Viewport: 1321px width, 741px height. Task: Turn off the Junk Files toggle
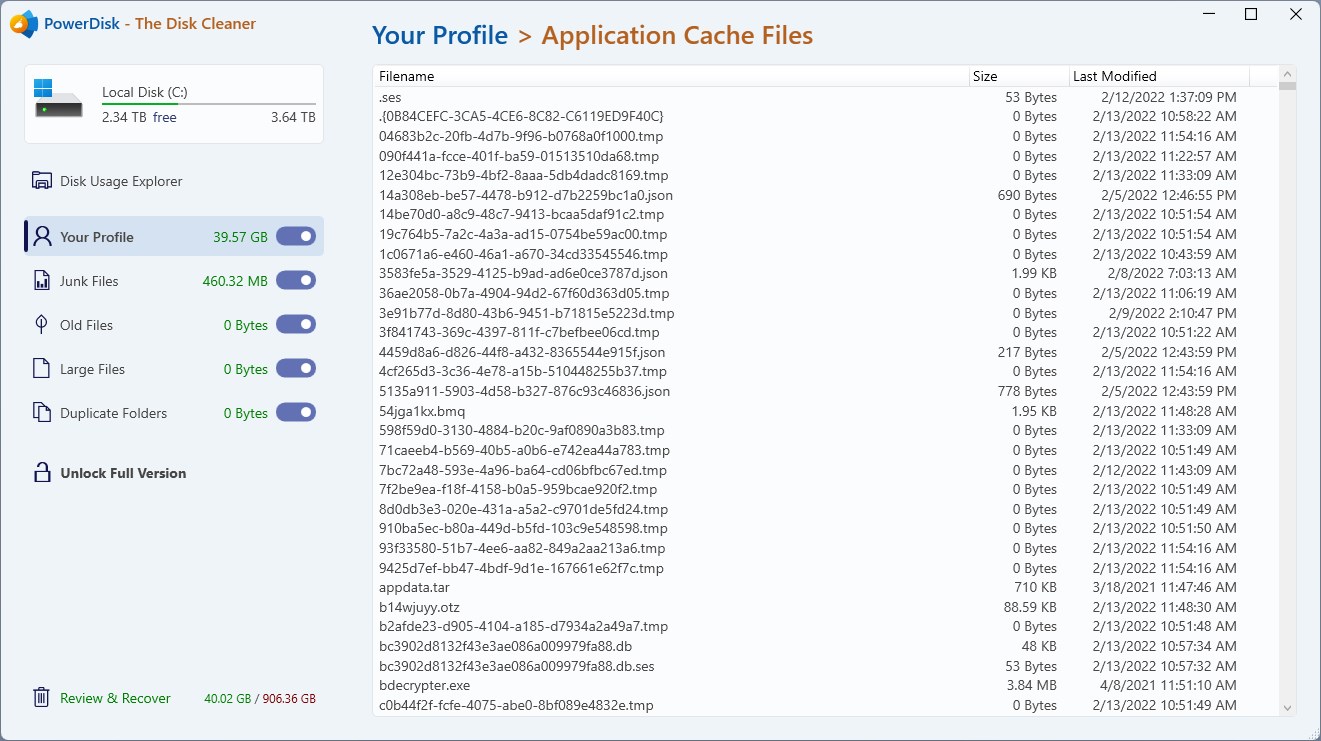pos(296,281)
